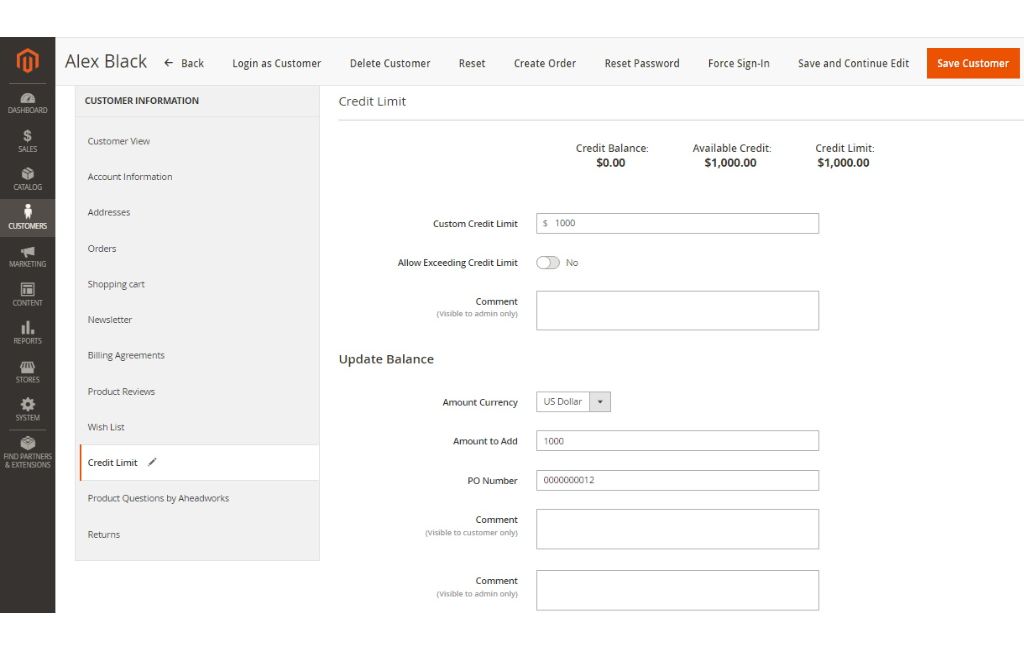This screenshot has height=650, width=1024.
Task: Select the Credit Limit tab
Action: [x=199, y=463]
